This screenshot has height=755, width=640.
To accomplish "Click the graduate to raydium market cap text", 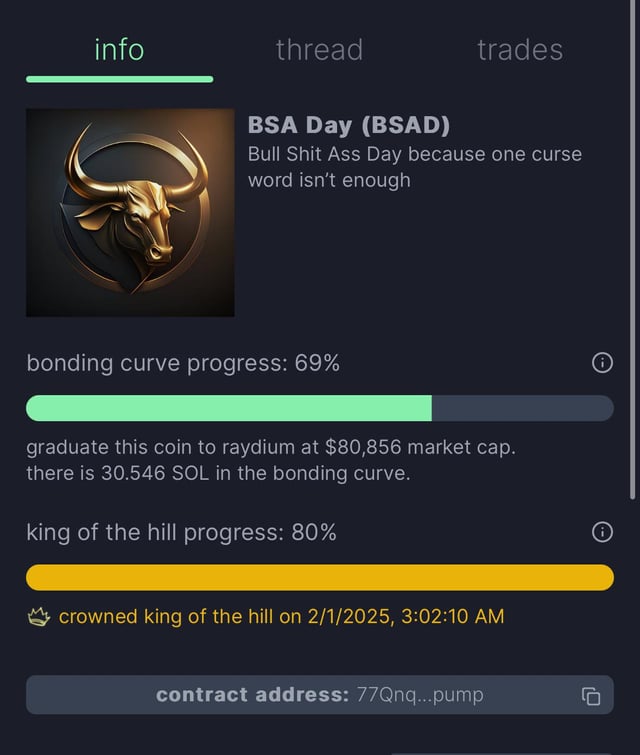I will click(x=271, y=446).
